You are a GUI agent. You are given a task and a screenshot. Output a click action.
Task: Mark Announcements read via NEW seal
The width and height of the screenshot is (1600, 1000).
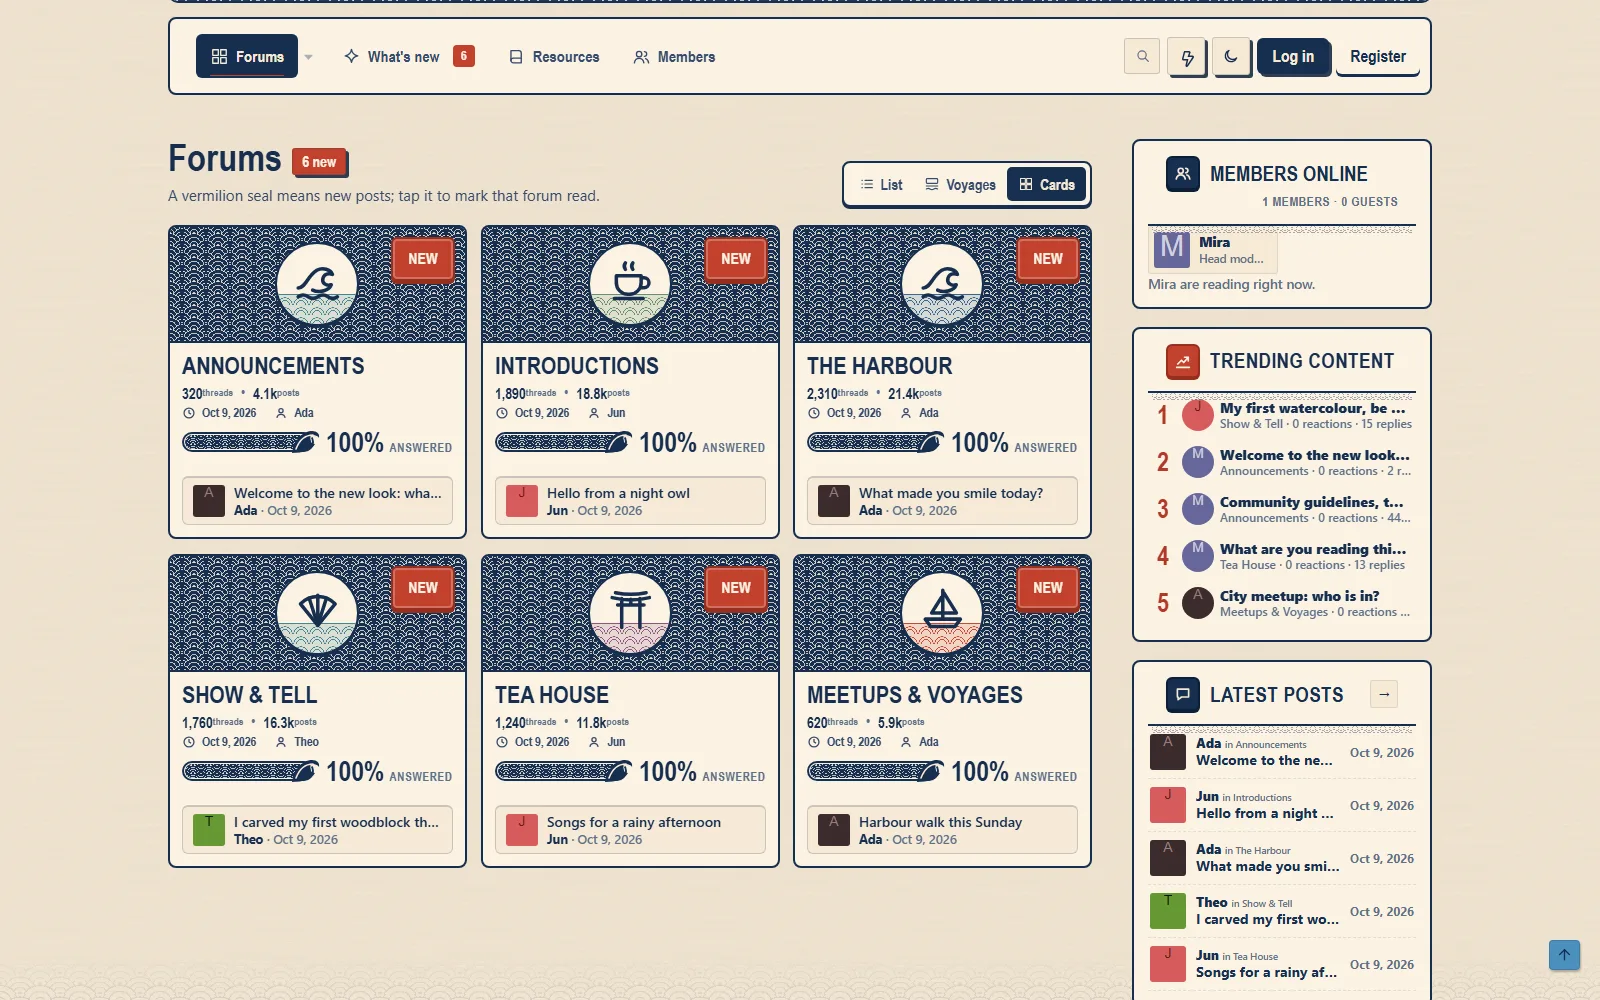tap(423, 259)
